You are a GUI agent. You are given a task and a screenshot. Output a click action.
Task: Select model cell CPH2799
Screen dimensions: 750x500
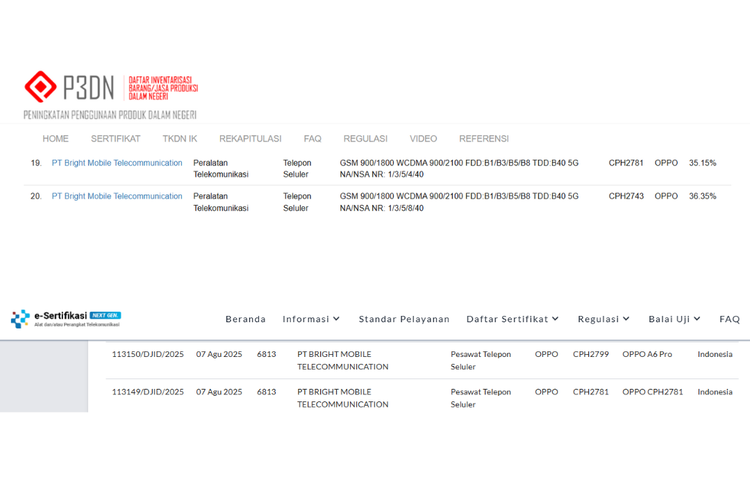[x=591, y=354]
